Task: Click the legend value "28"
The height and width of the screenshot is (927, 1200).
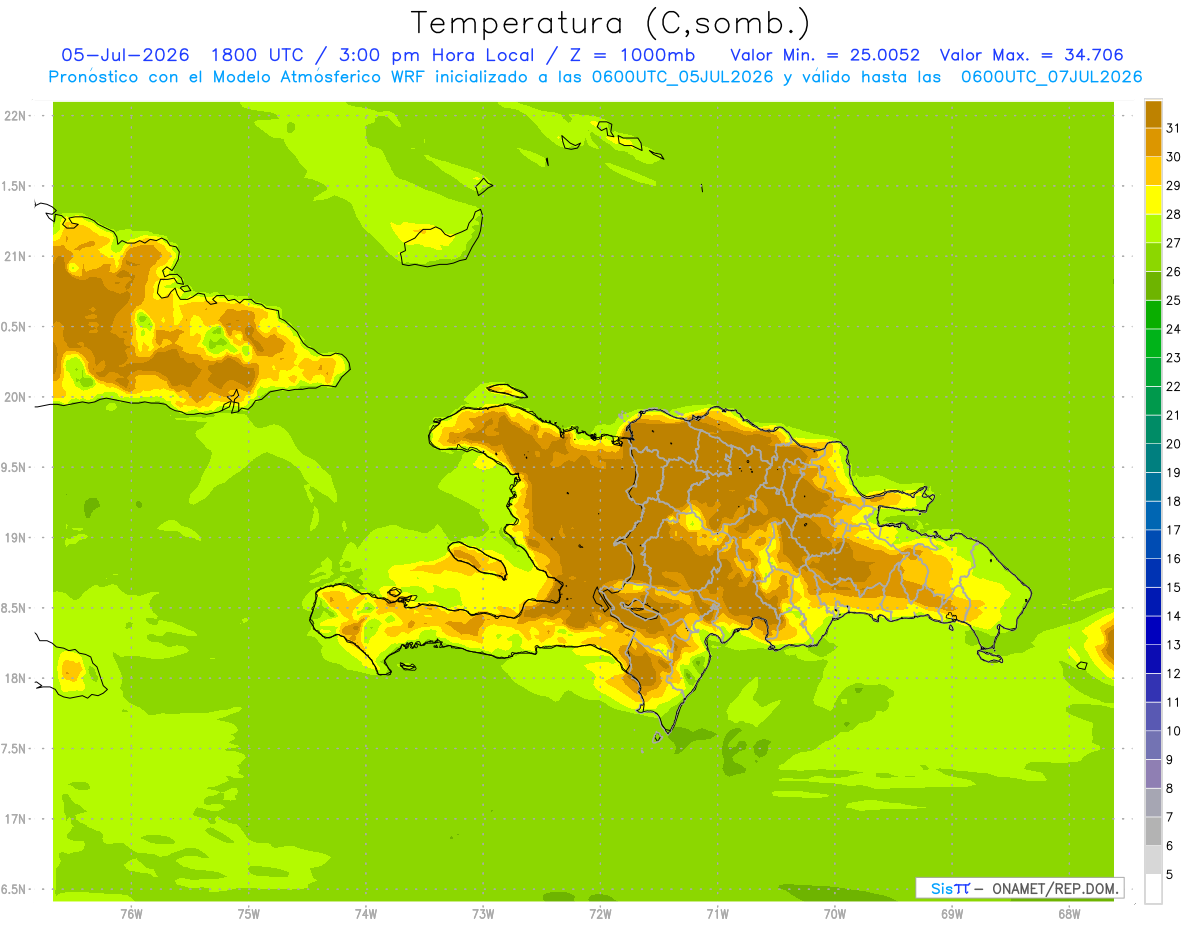Action: tap(1173, 214)
